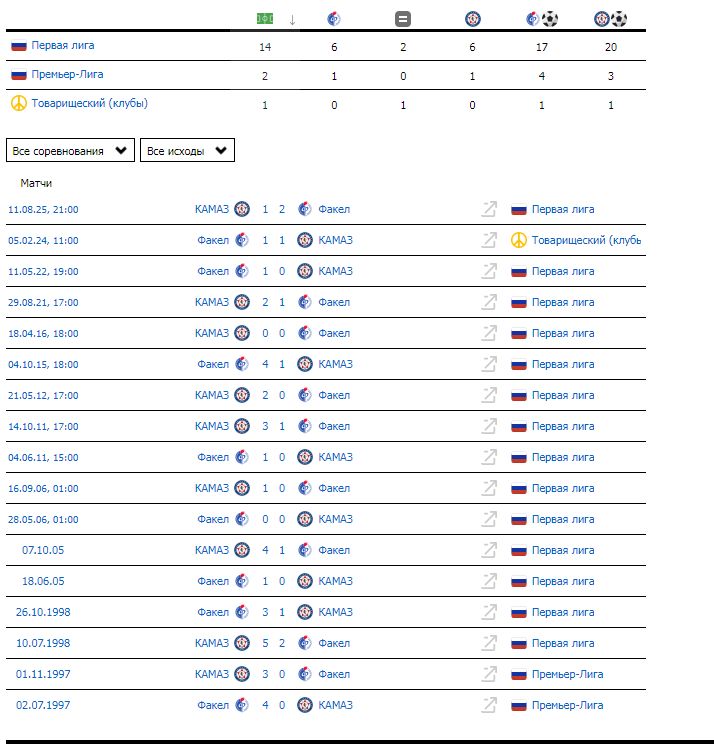Open the Все соревнования dropdown
This screenshot has width=714, height=748.
tap(70, 151)
